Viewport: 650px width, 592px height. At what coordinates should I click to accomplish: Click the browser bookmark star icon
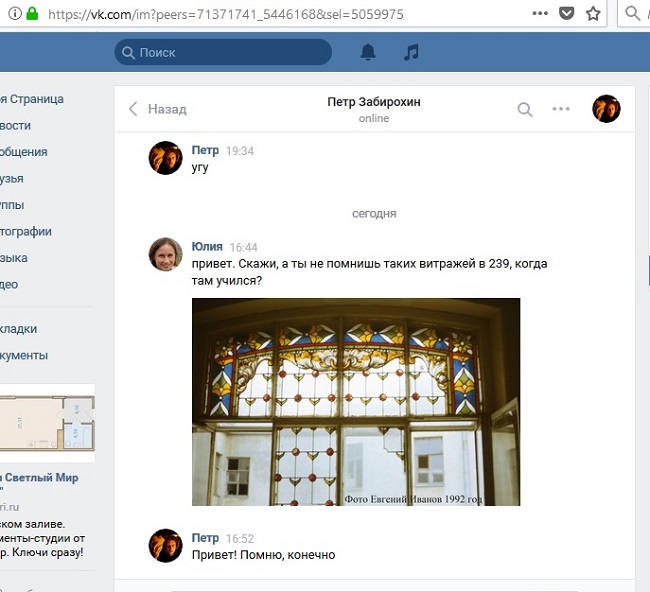coord(593,14)
